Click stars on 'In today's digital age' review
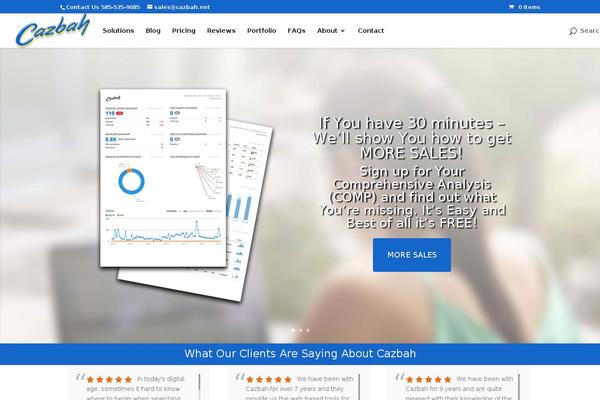Viewport: 600px width, 400px height. (x=109, y=380)
